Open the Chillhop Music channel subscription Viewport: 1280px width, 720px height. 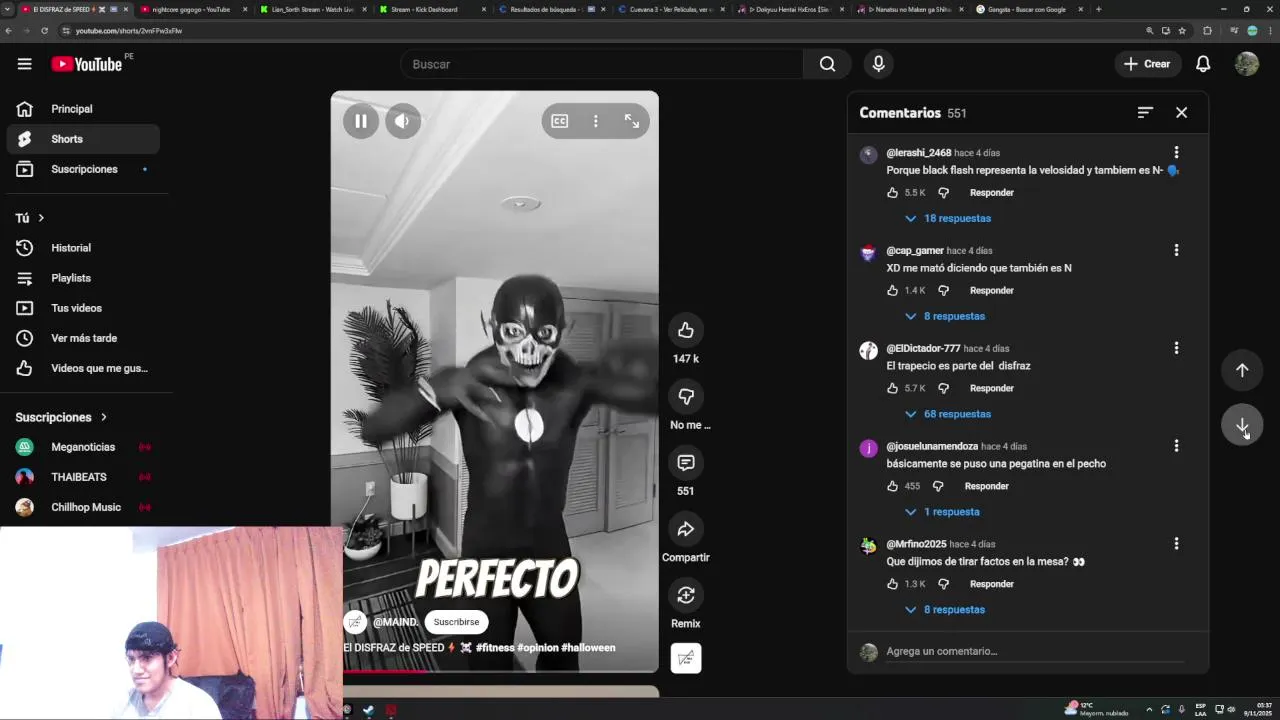click(x=83, y=507)
